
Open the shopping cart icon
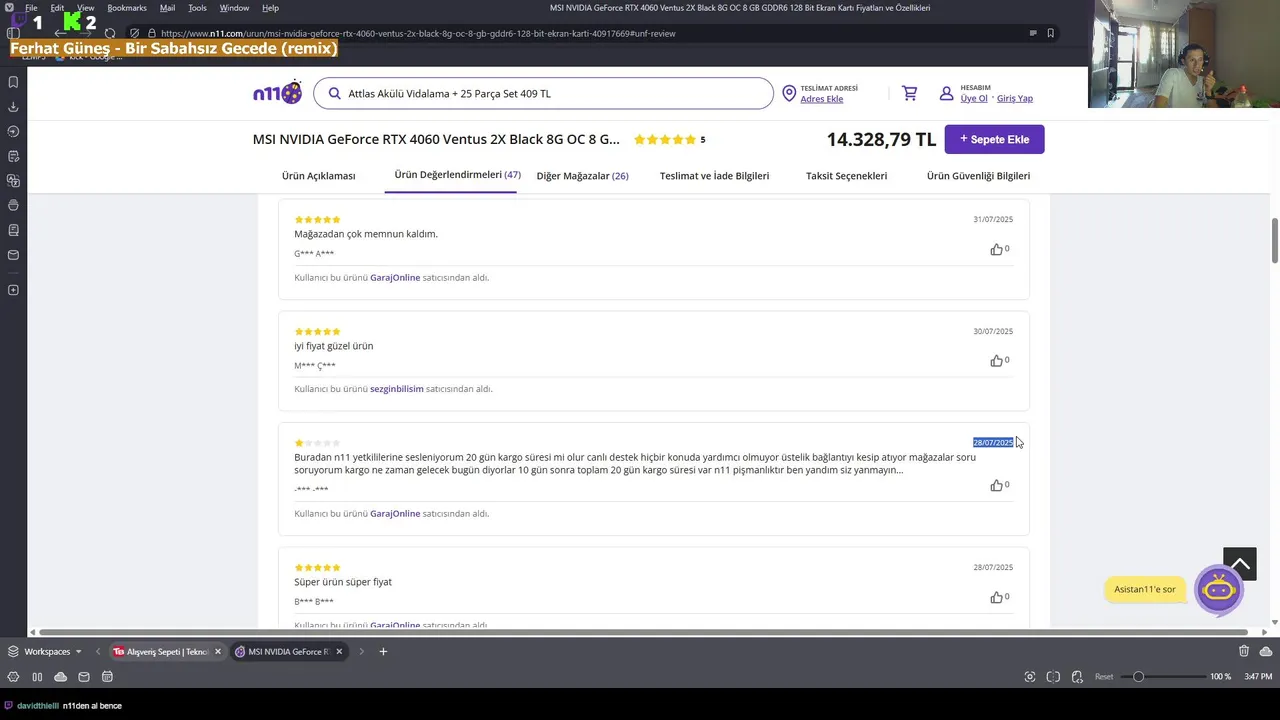tap(909, 93)
